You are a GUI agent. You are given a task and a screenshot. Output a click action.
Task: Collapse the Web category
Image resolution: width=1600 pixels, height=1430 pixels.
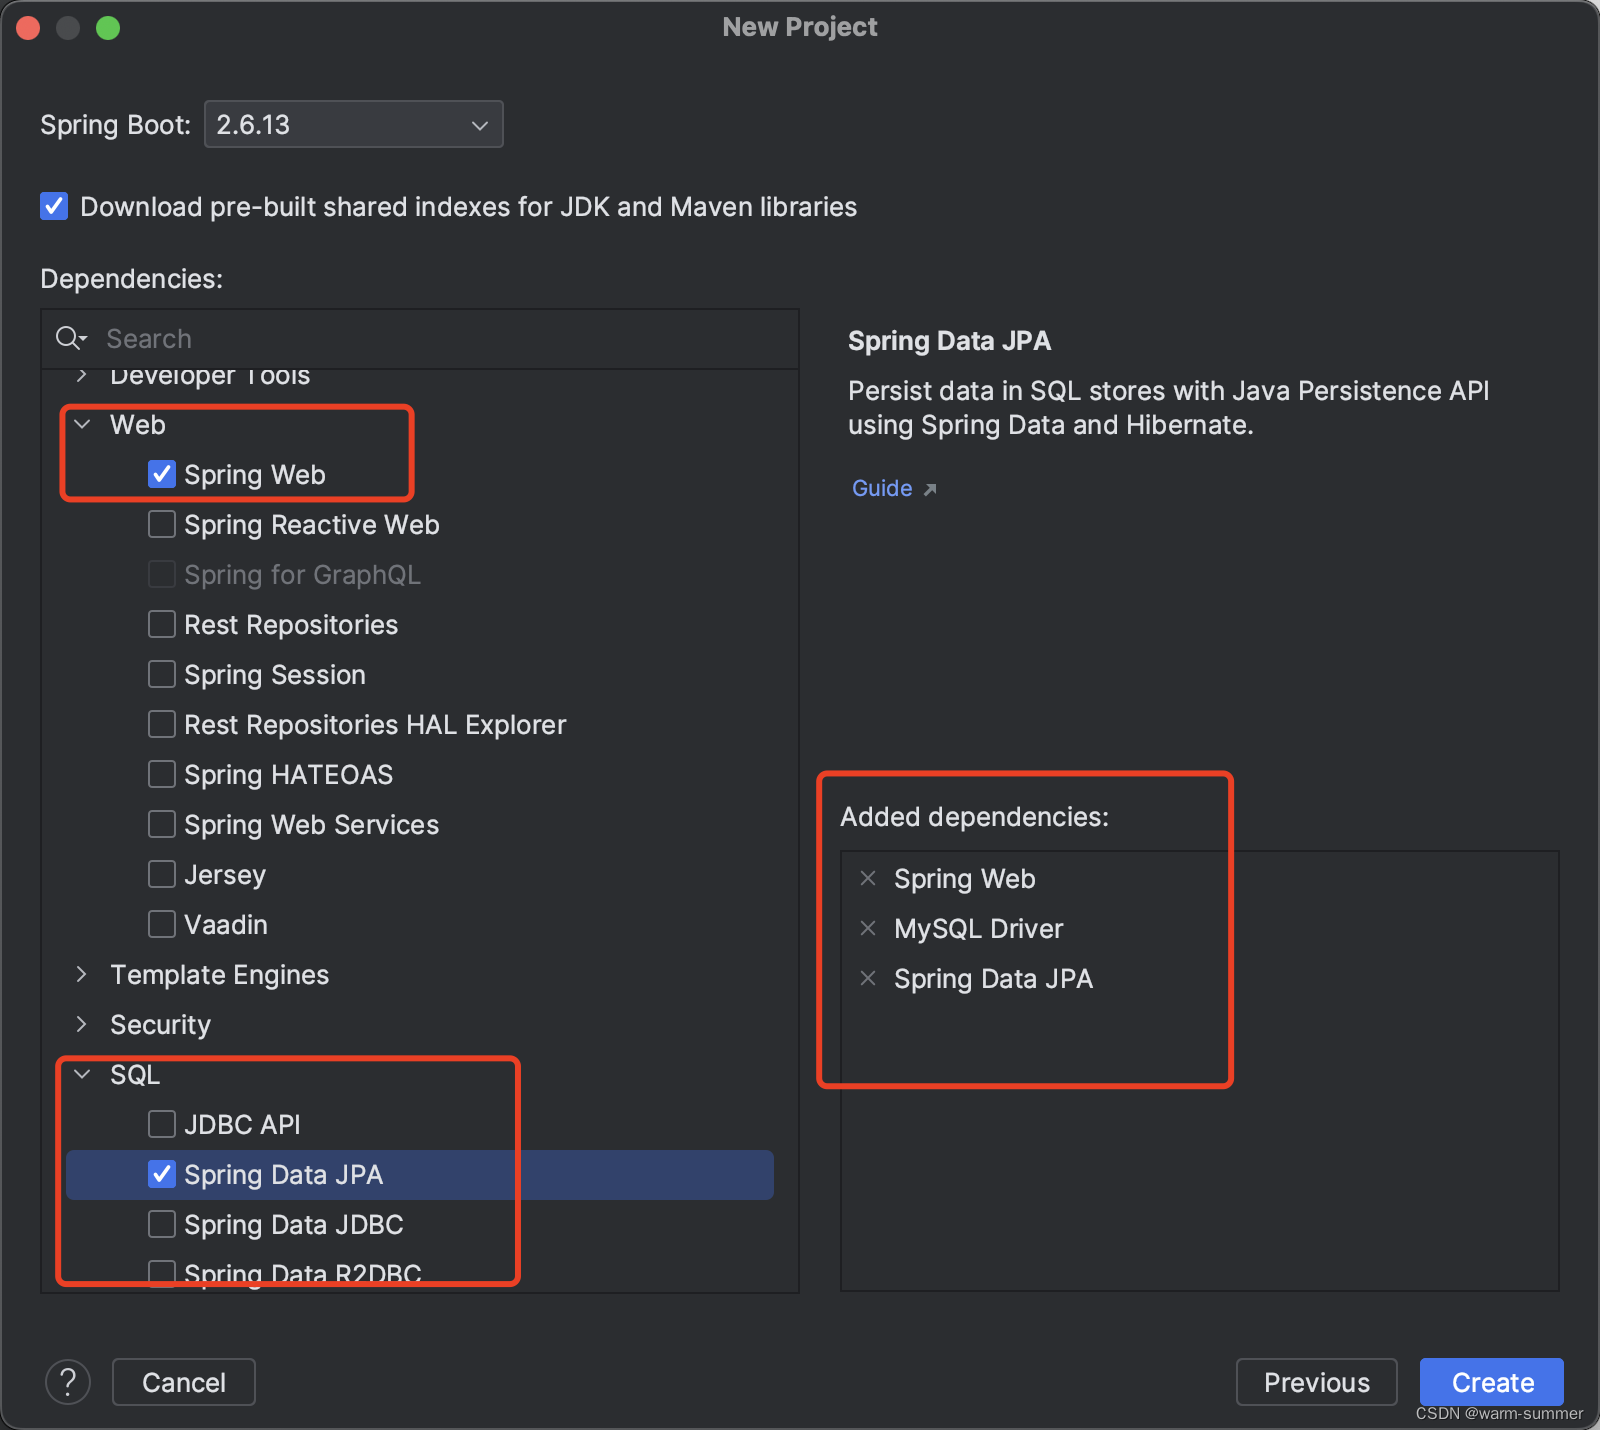click(83, 424)
